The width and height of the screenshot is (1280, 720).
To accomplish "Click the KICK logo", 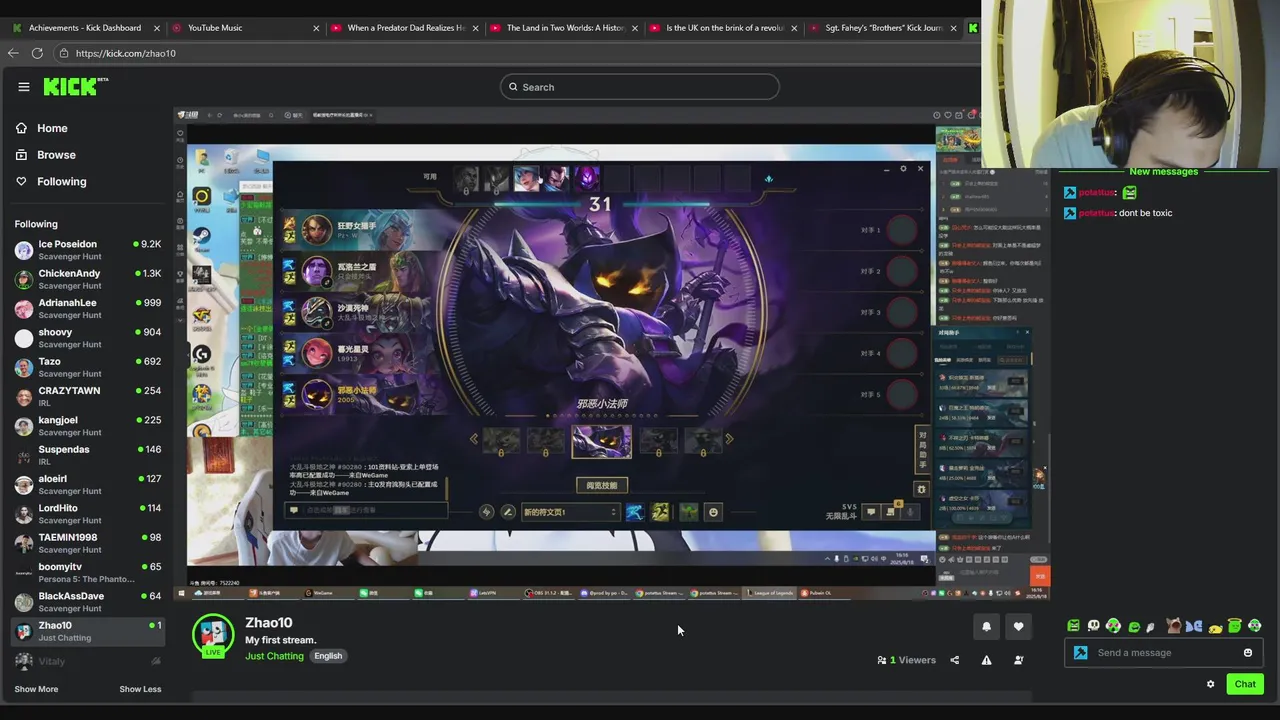I will coord(74,87).
